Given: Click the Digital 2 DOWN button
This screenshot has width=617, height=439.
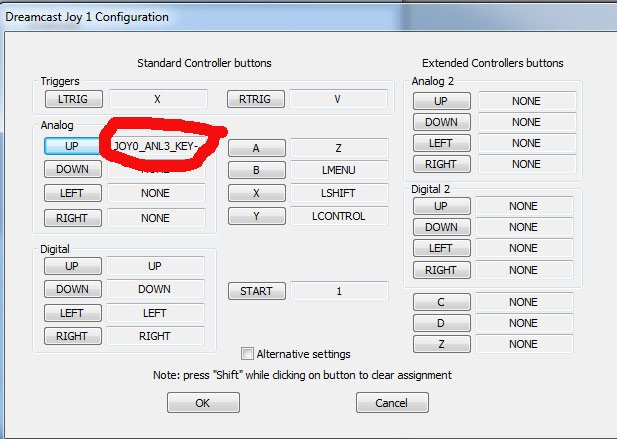Looking at the screenshot, I should coord(442,227).
